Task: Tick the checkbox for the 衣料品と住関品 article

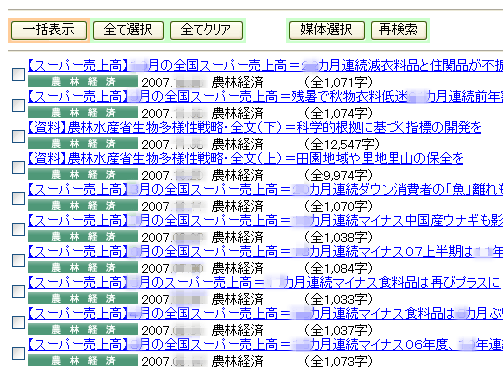Action: click(18, 74)
